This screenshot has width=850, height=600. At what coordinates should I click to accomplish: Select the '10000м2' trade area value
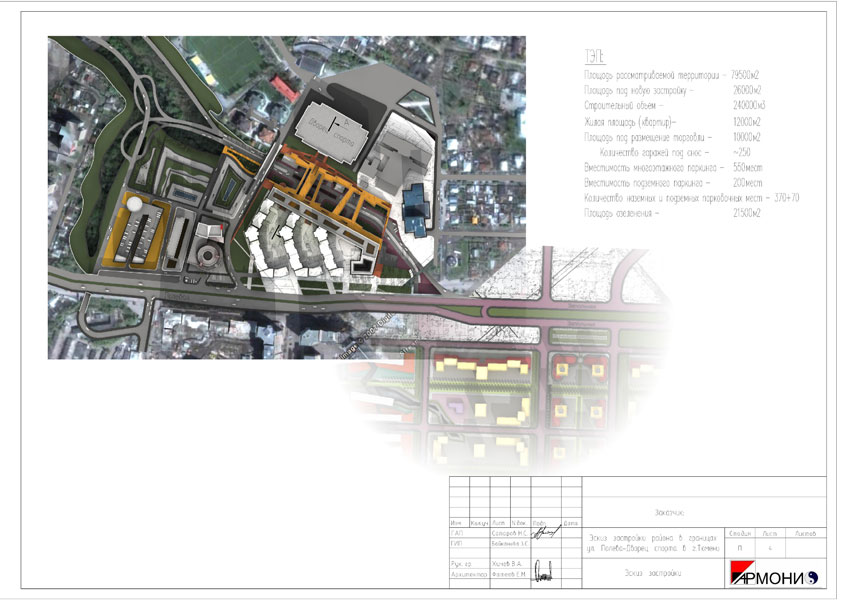(747, 137)
